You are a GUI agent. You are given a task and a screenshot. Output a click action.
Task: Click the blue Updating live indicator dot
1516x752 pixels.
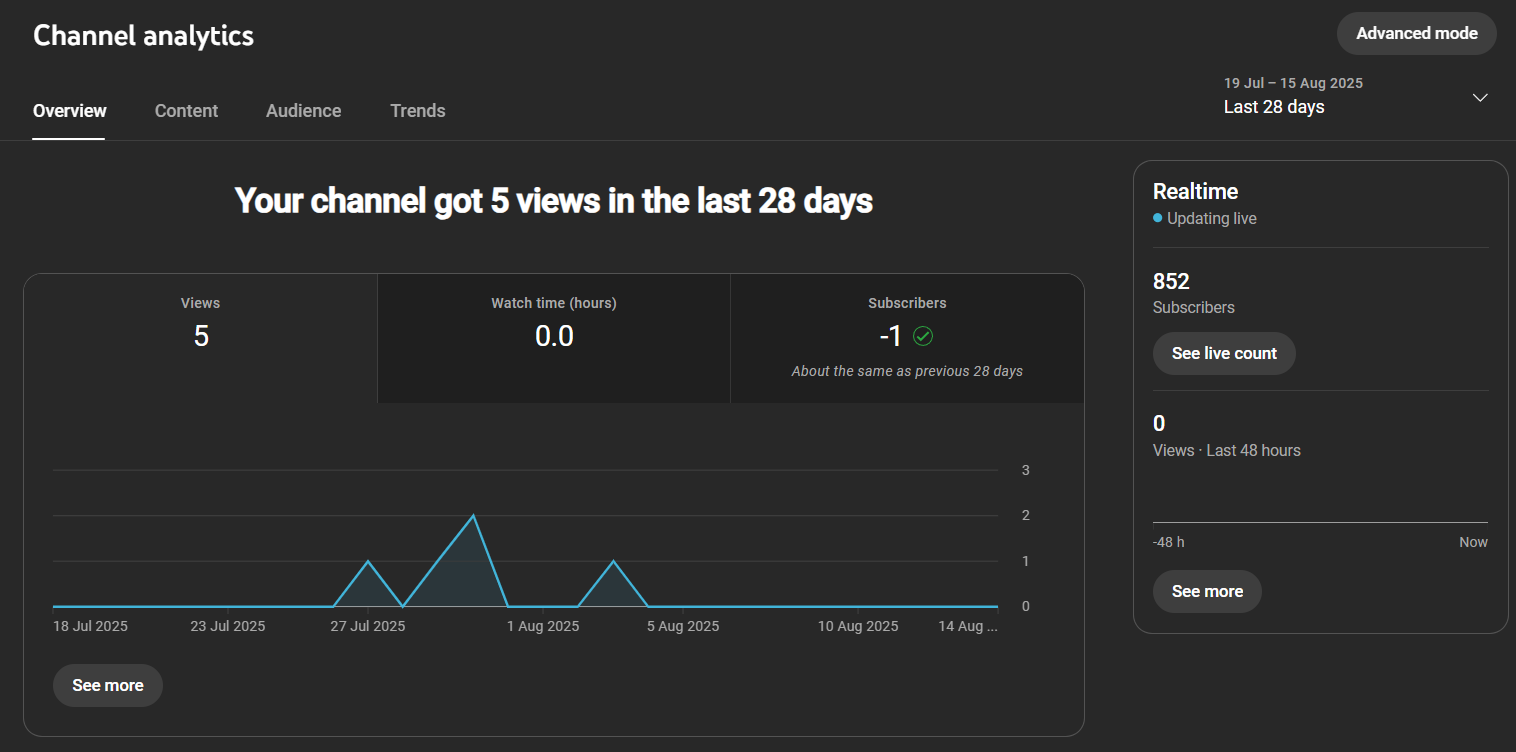1158,218
